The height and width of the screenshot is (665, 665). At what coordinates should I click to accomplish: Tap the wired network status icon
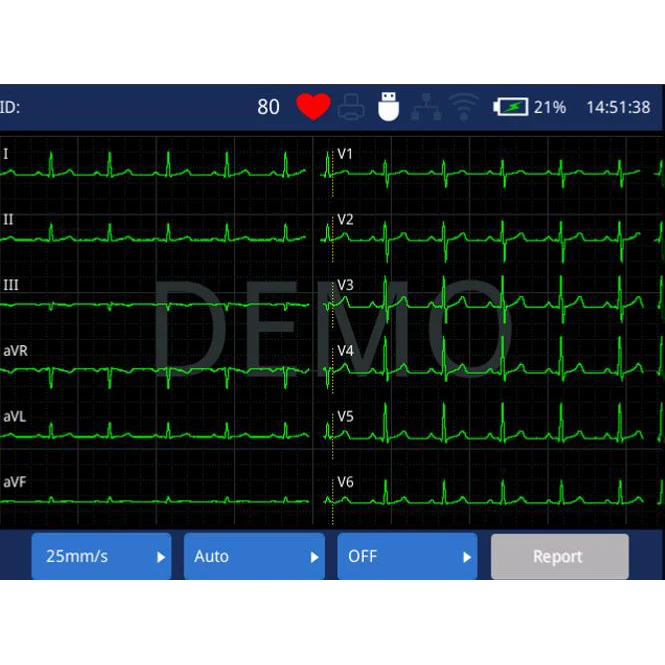[x=426, y=107]
